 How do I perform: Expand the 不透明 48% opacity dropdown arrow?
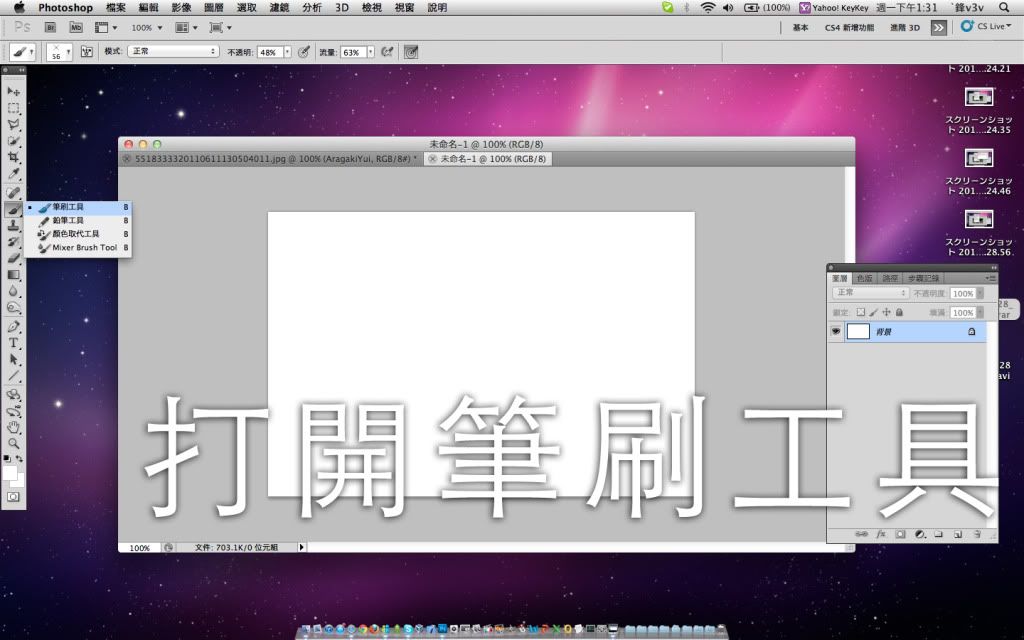click(288, 51)
